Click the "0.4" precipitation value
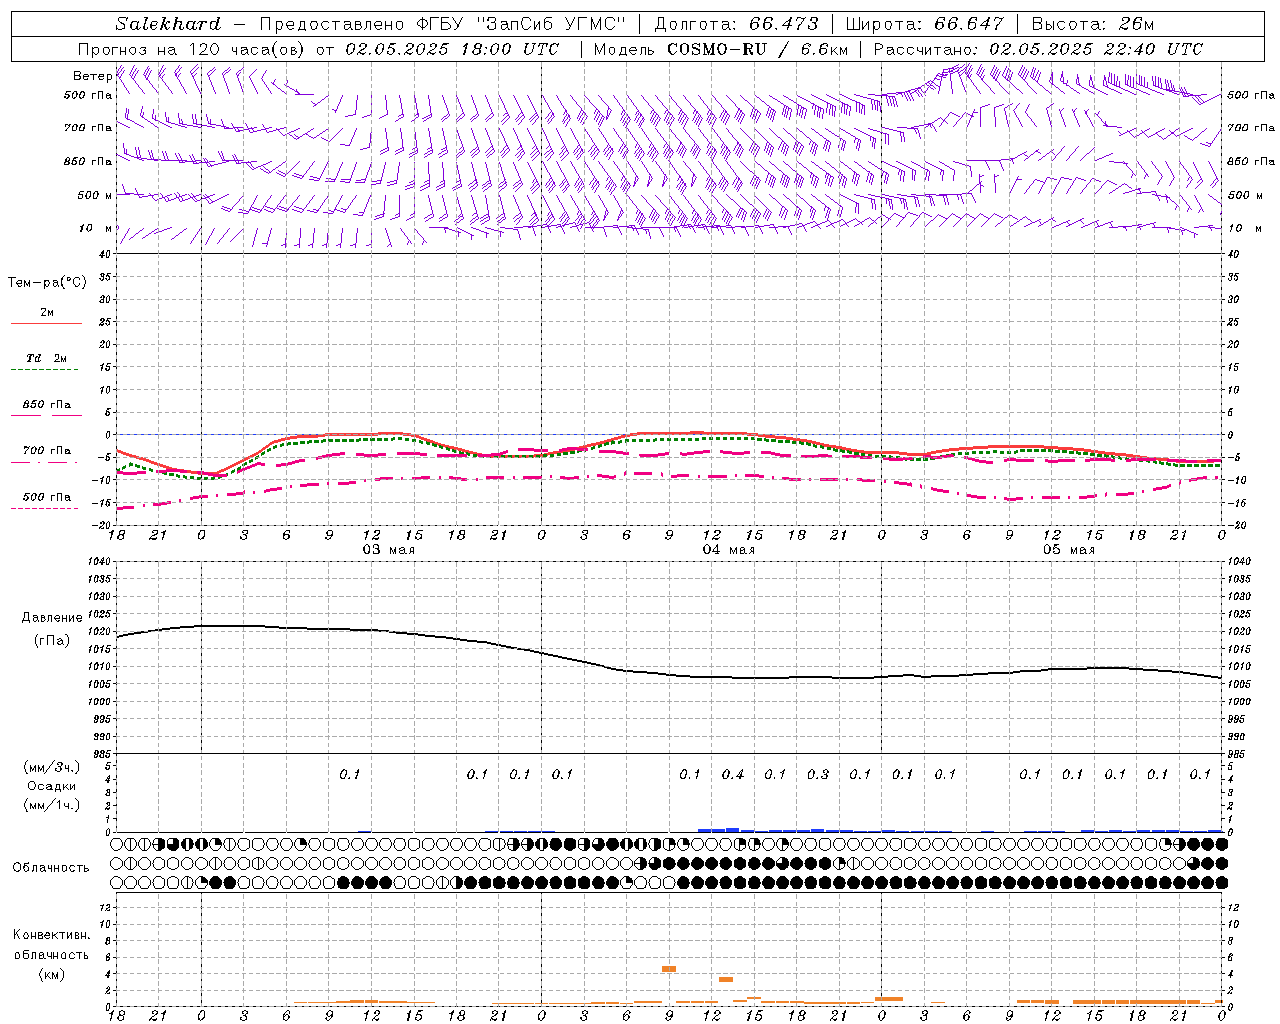This screenshot has height=1024, width=1280. point(733,774)
